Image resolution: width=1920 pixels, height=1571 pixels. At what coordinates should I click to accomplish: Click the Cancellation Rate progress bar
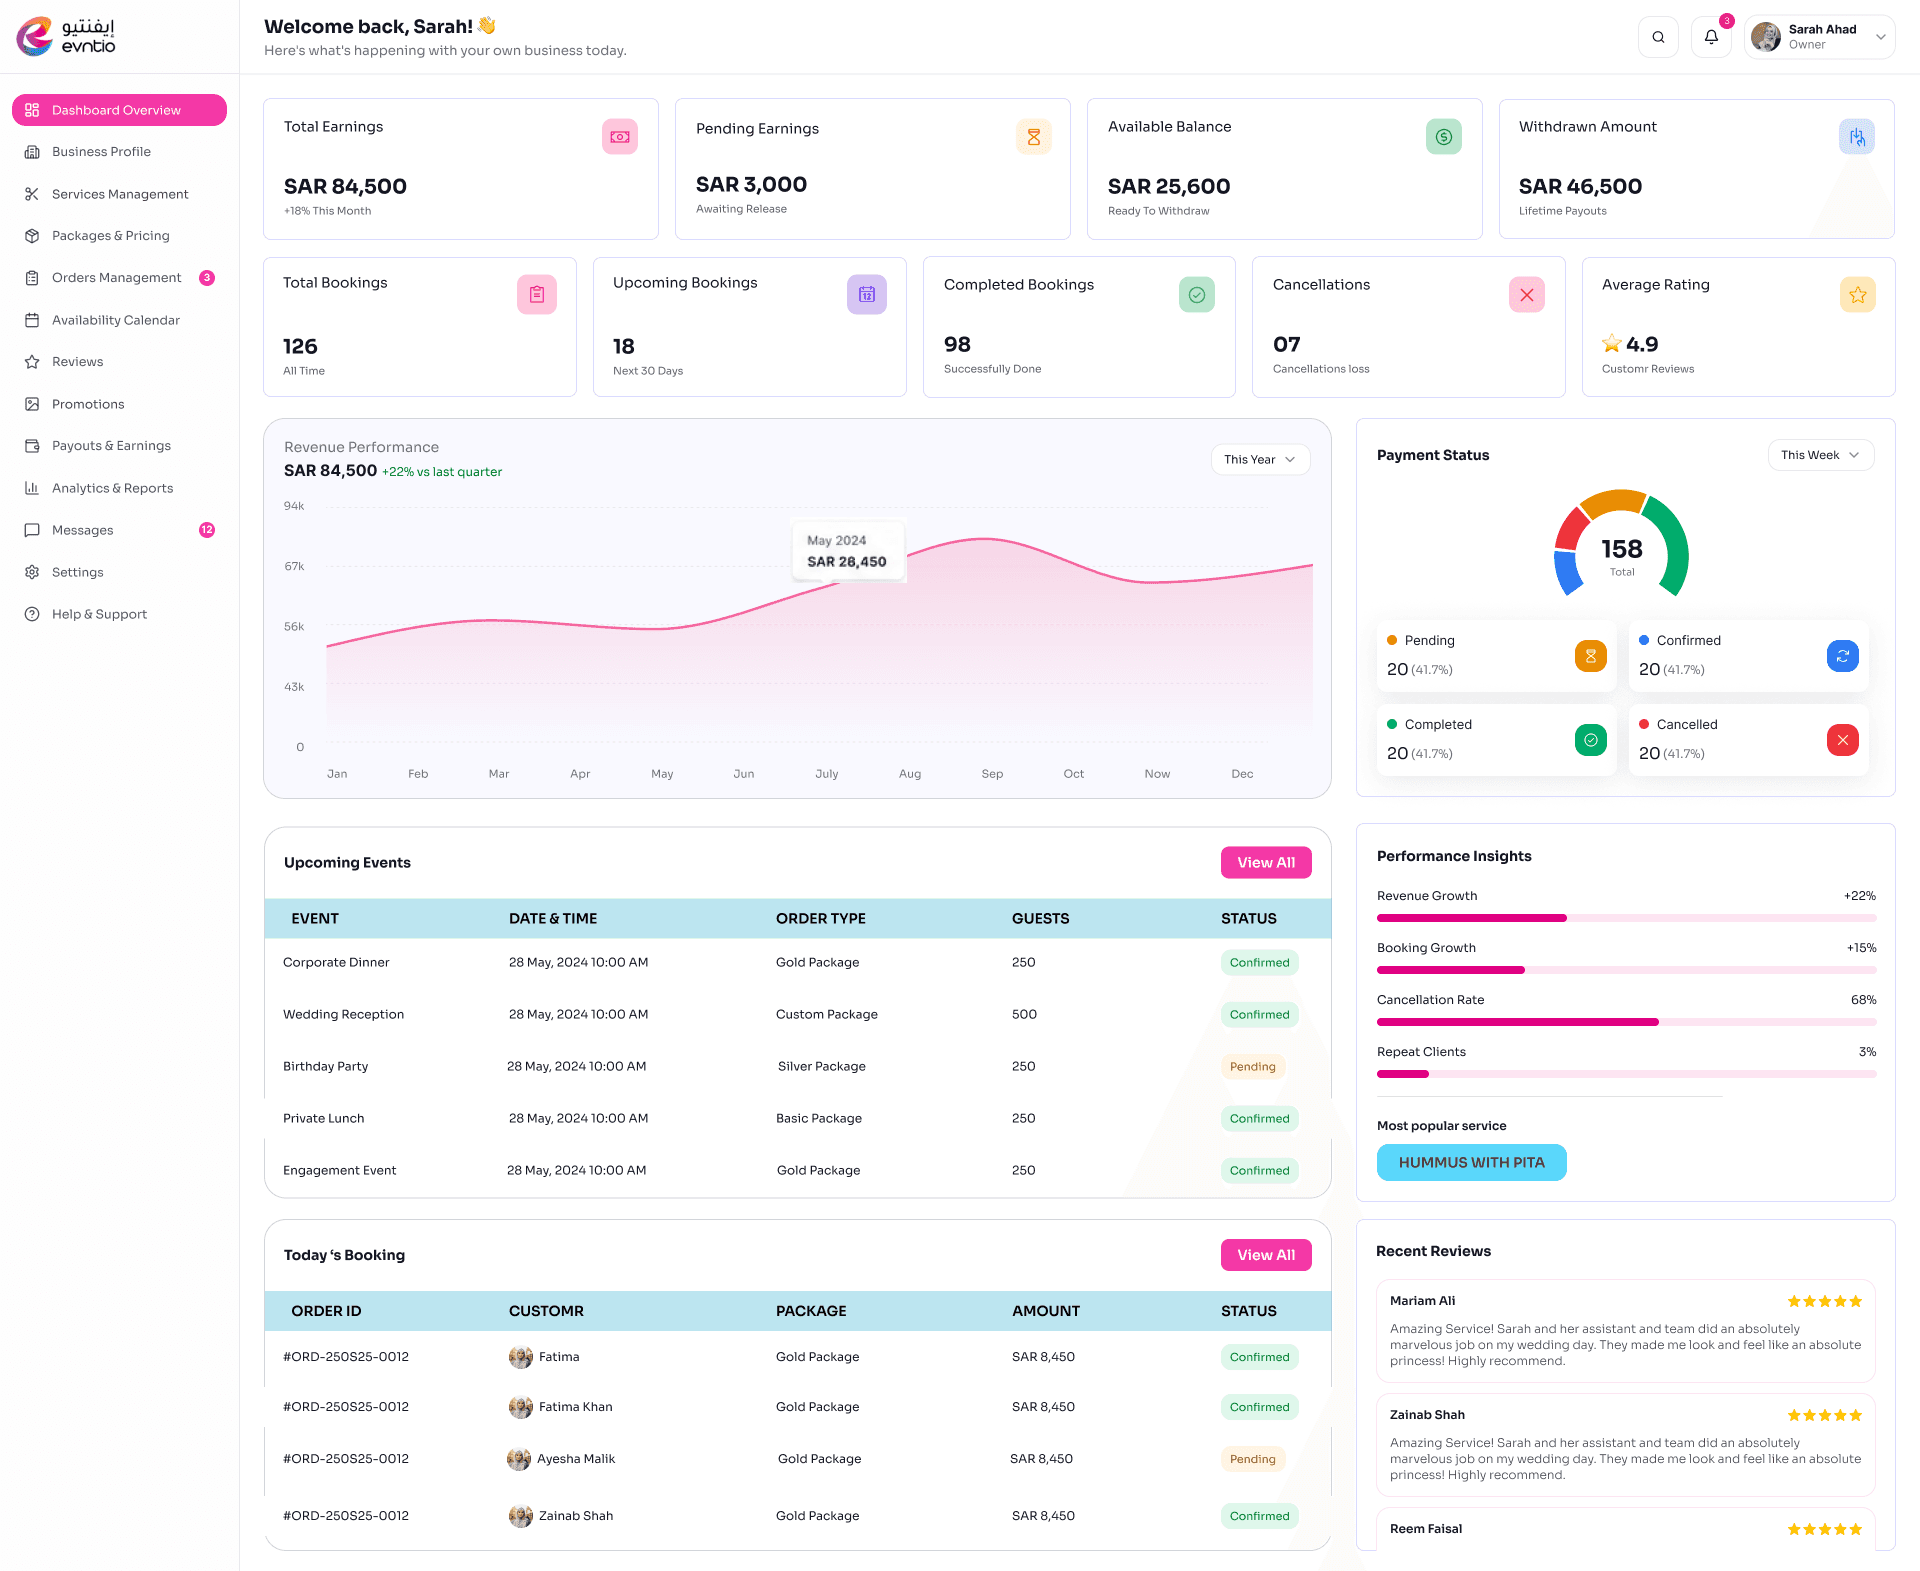click(1626, 1022)
